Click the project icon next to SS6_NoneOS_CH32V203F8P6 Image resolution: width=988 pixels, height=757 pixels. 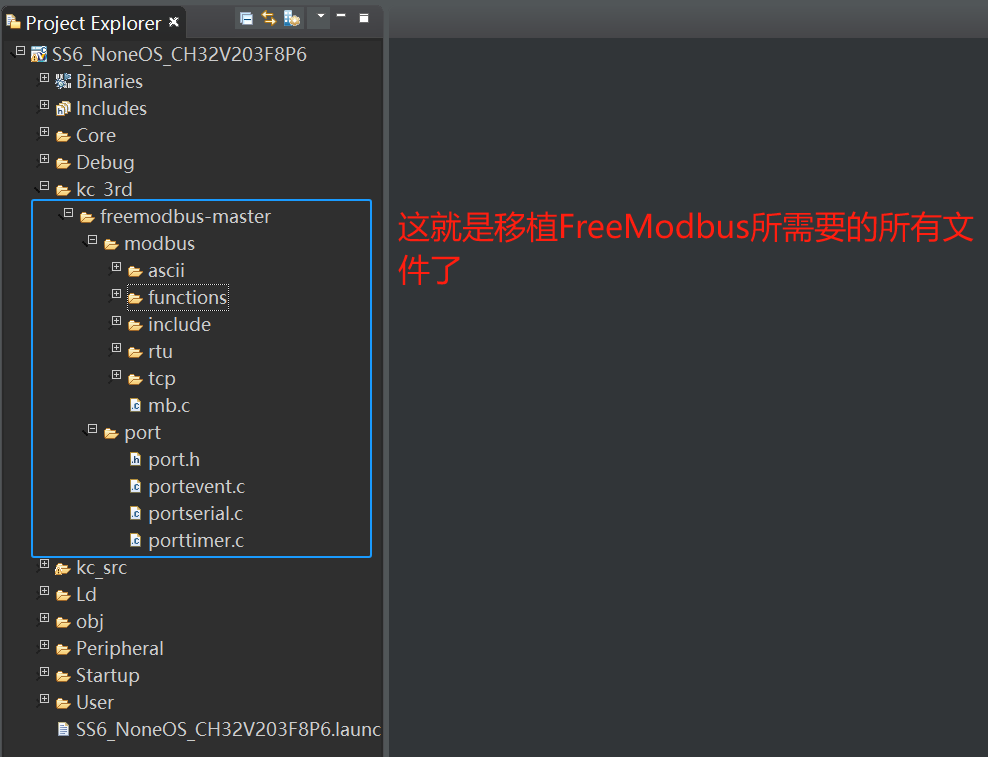[38, 54]
